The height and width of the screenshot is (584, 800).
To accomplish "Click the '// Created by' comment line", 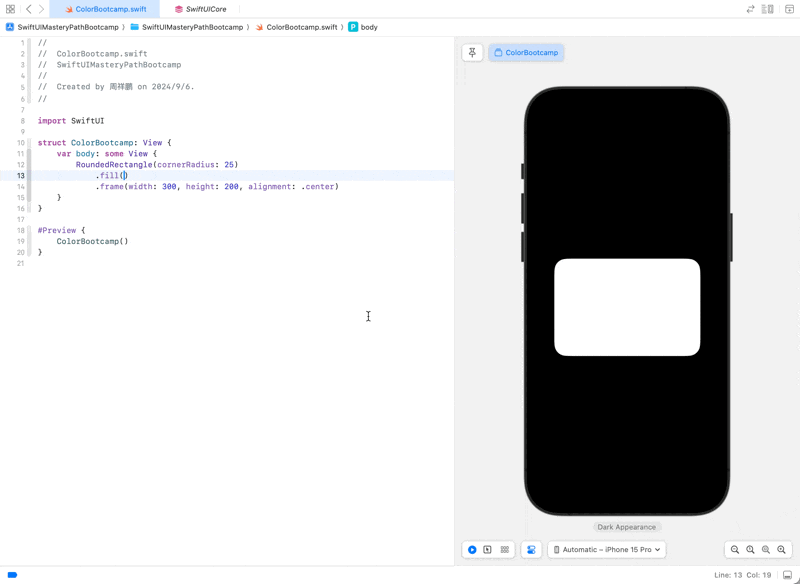I will pos(116,87).
